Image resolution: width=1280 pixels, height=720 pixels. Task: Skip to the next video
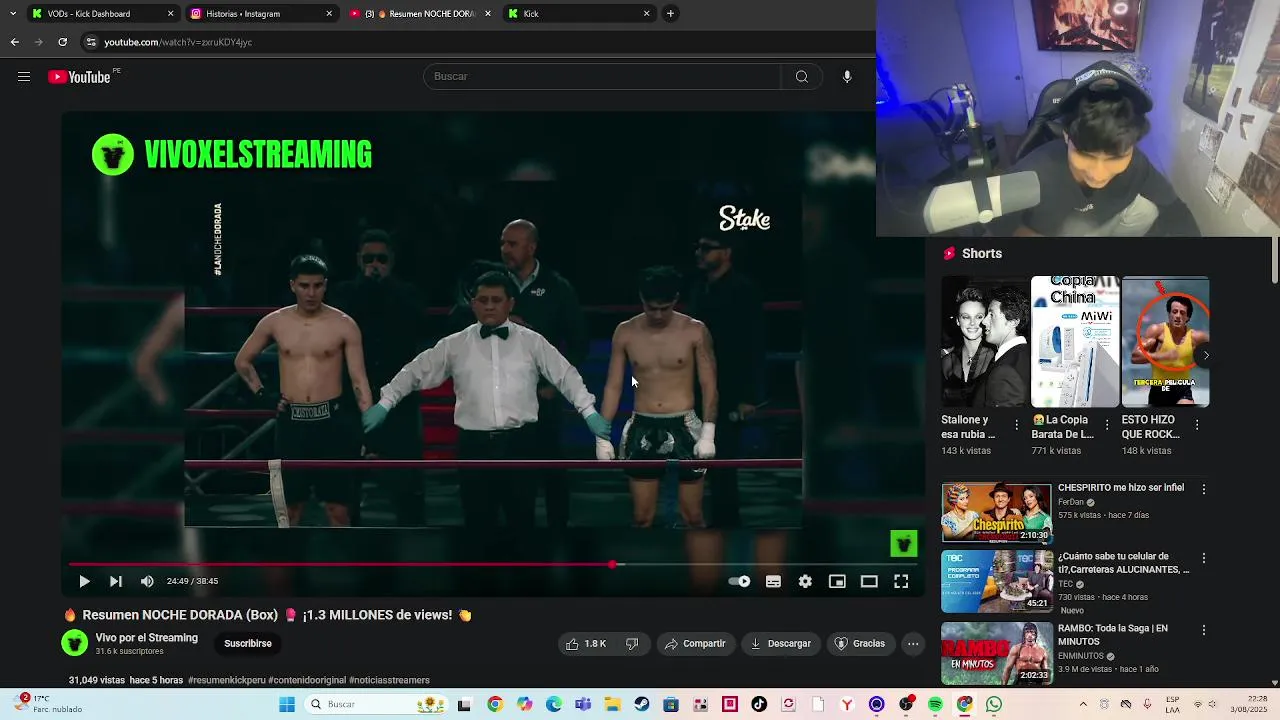tap(116, 581)
